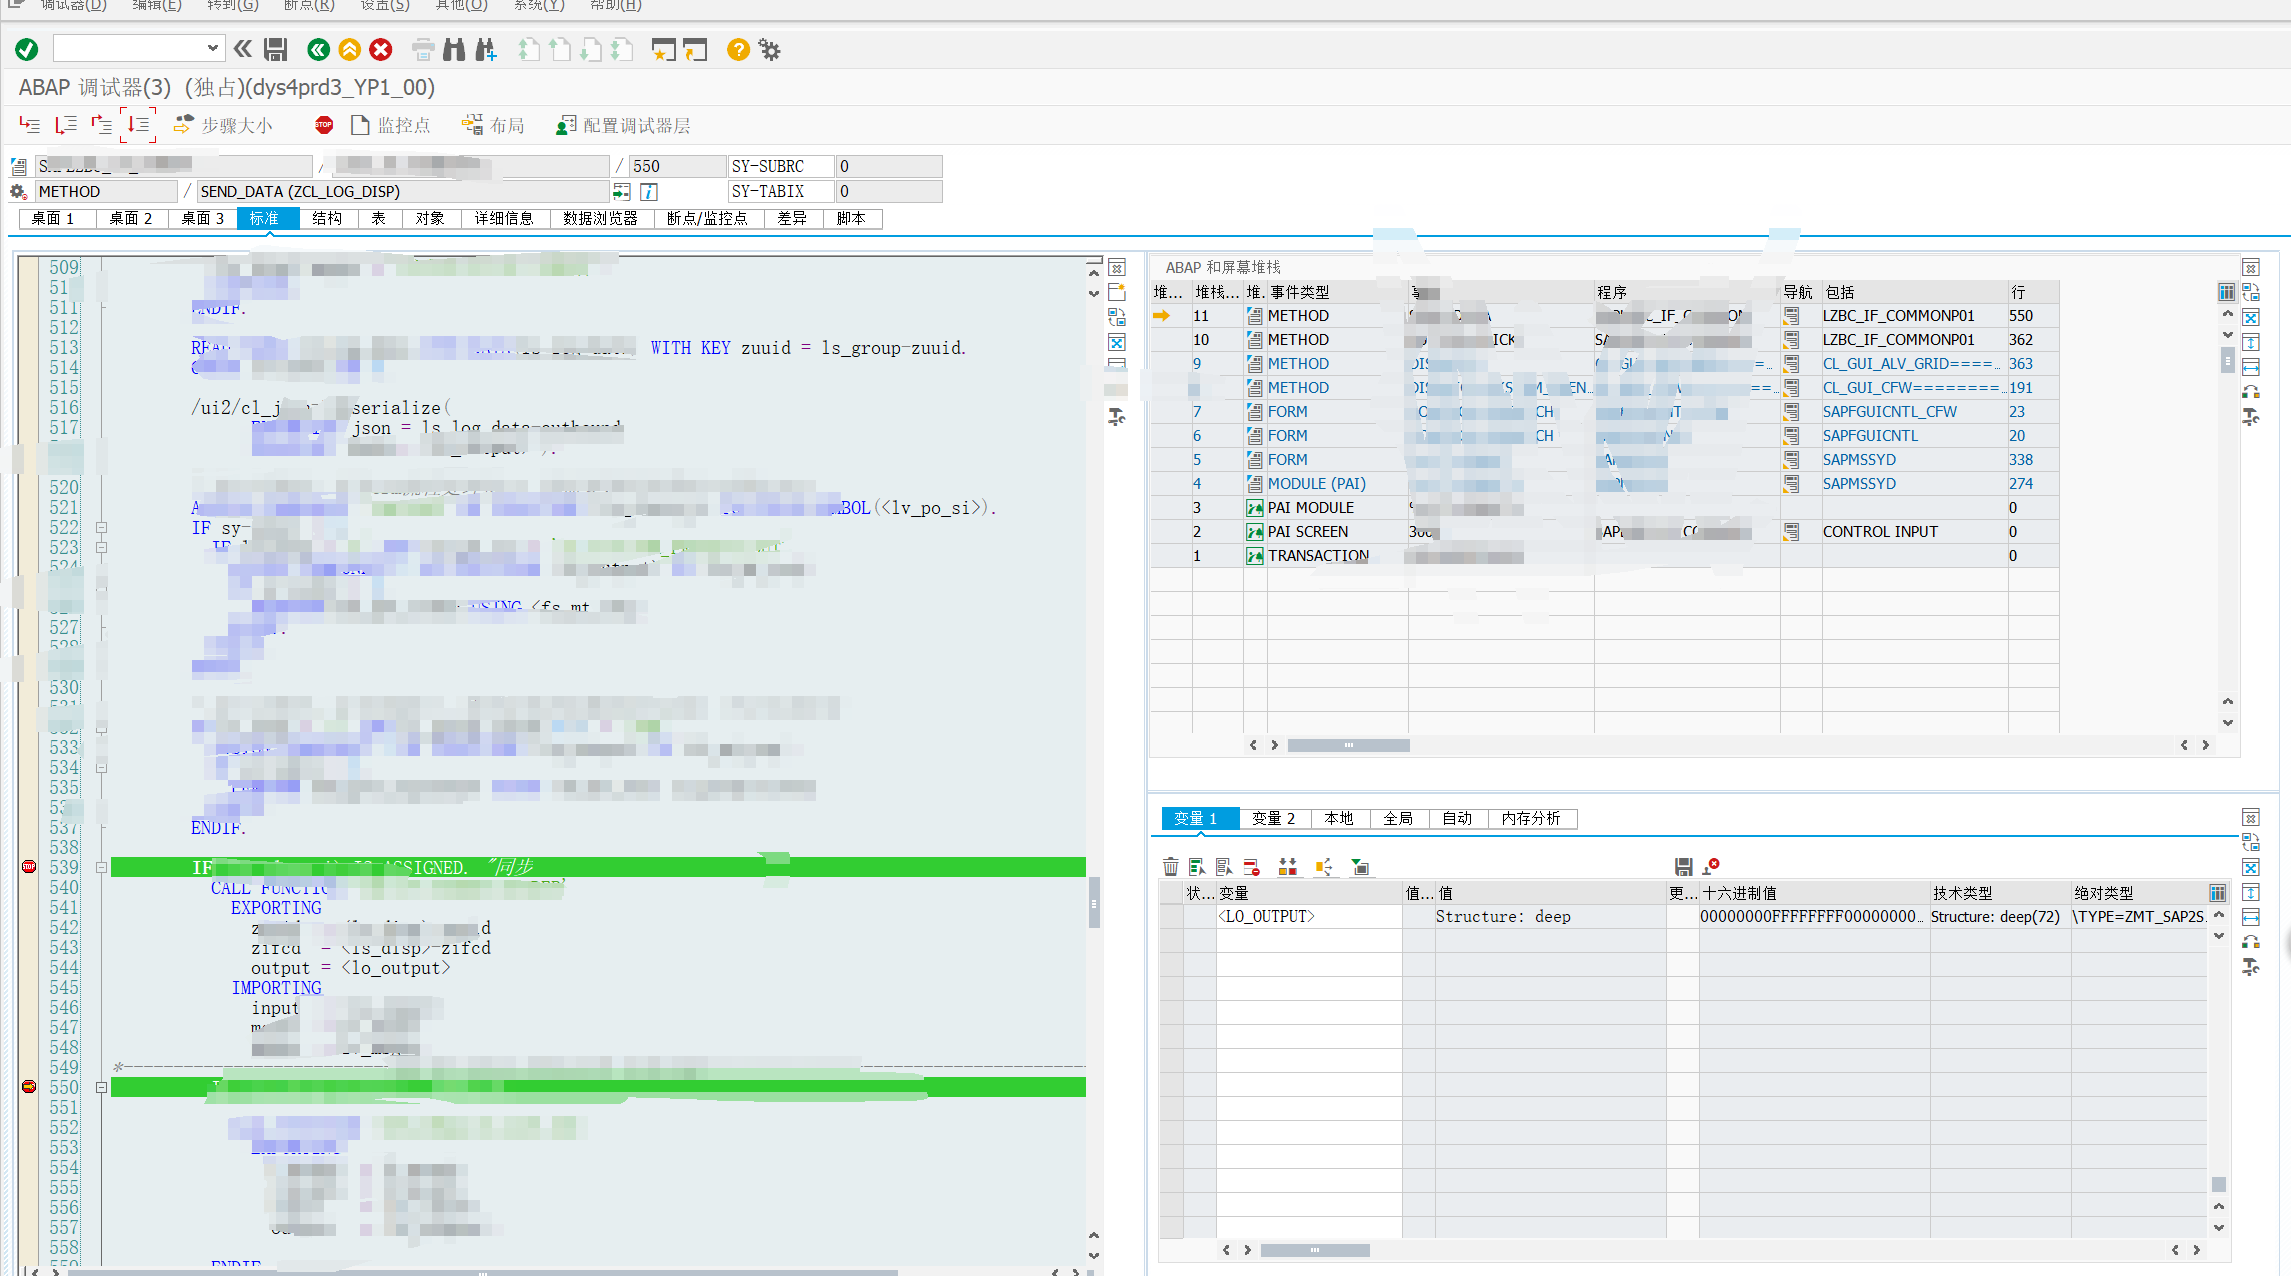Click the trash icon in variables toolbar
2291x1276 pixels.
pos(1171,867)
